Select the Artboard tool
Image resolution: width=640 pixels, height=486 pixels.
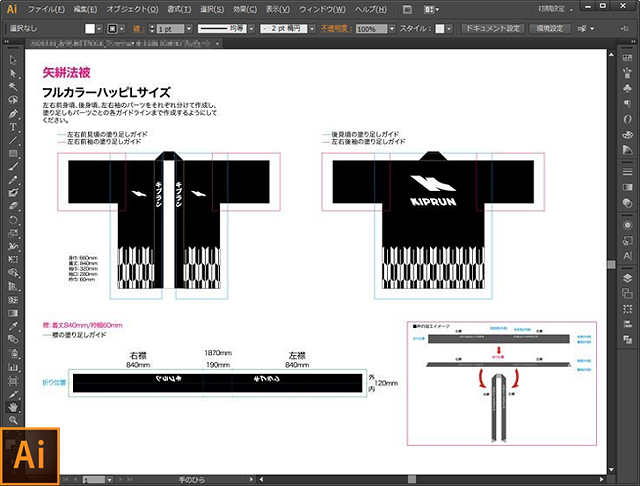(13, 381)
